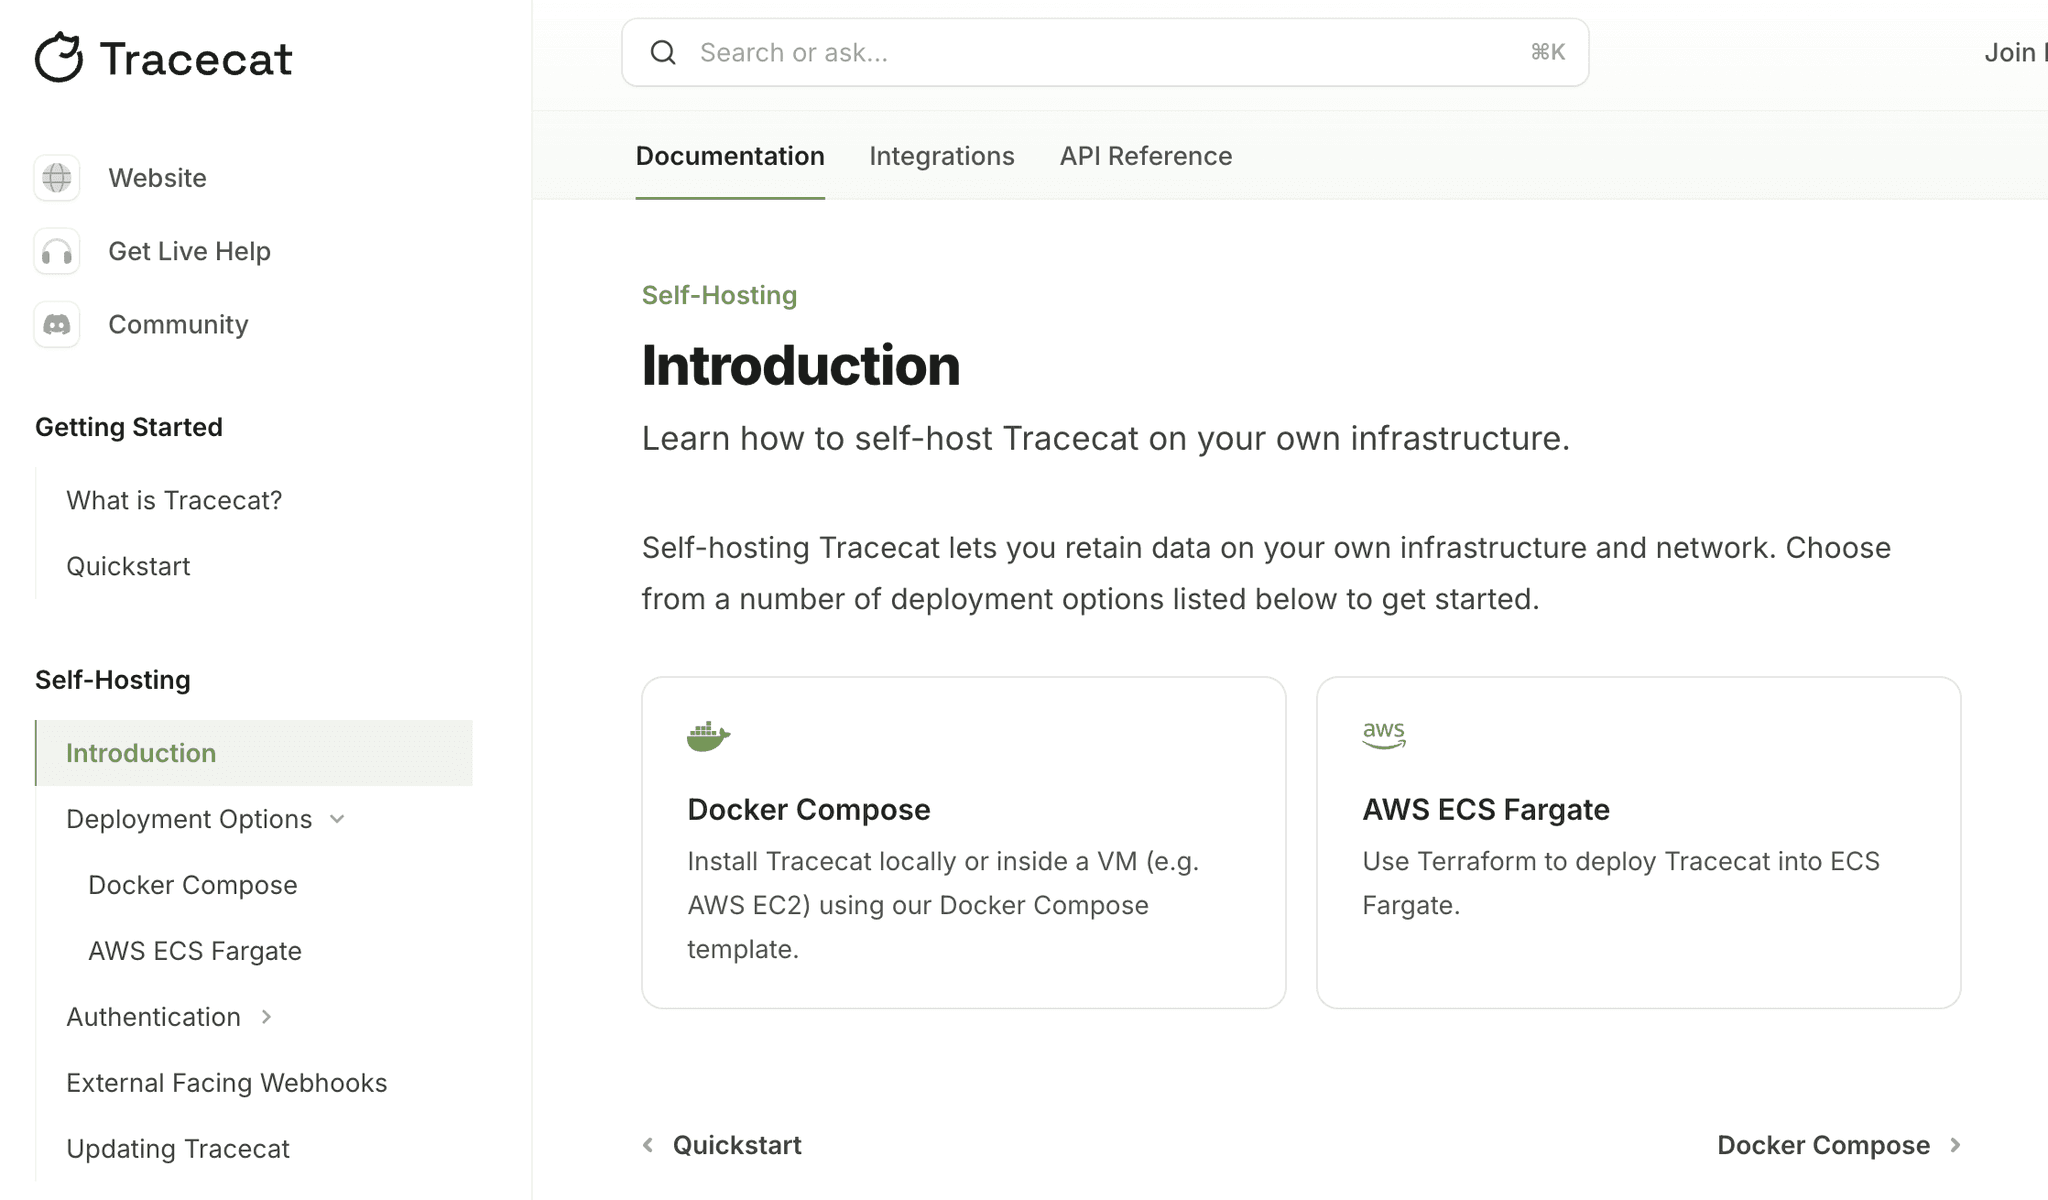Click the right arrow beside Docker Compose pagination

tap(1953, 1145)
